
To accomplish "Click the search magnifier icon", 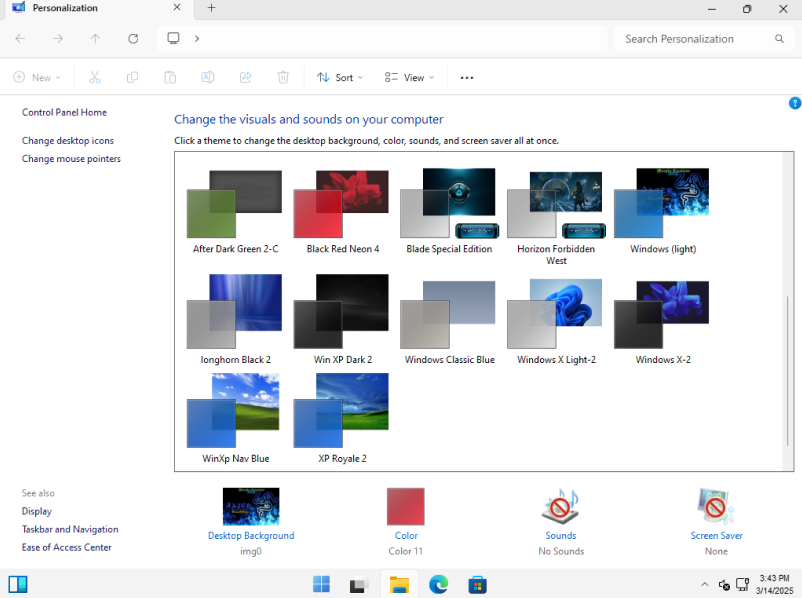I will point(779,39).
